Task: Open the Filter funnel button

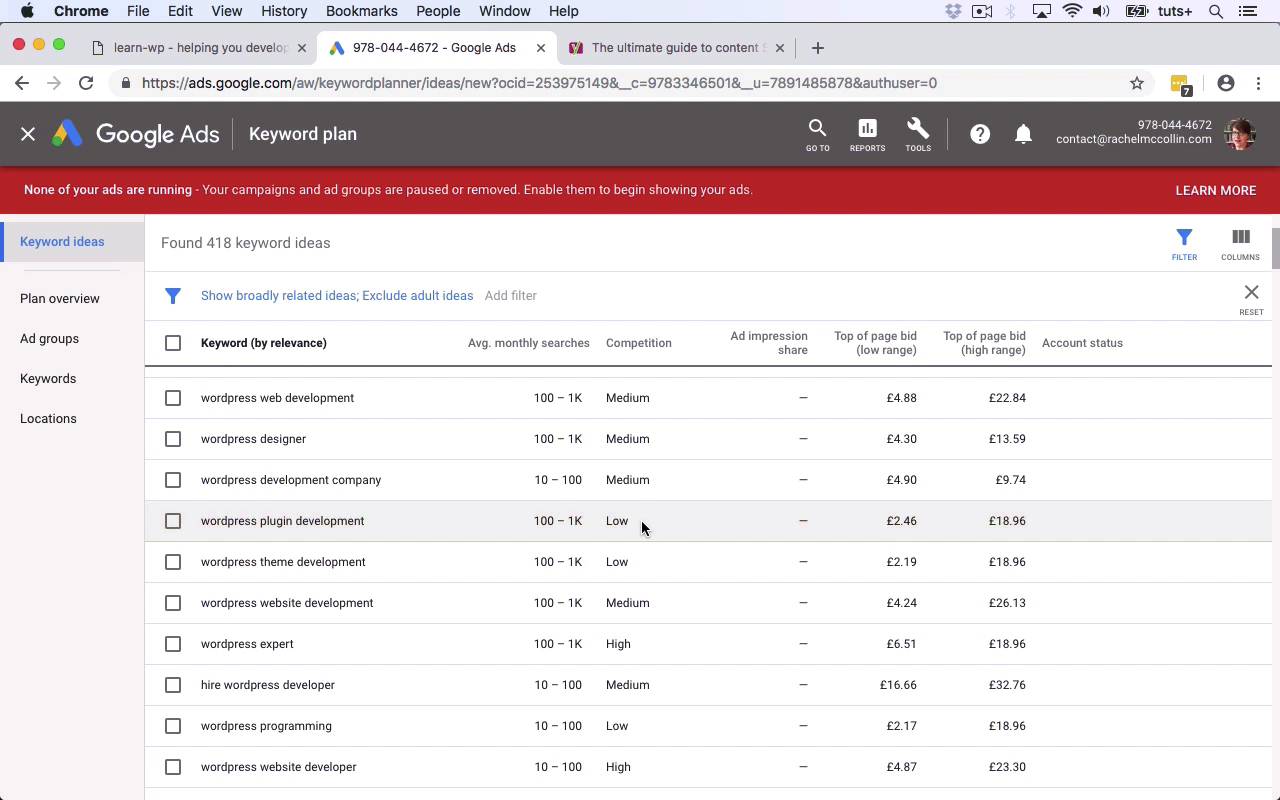Action: pyautogui.click(x=1184, y=244)
